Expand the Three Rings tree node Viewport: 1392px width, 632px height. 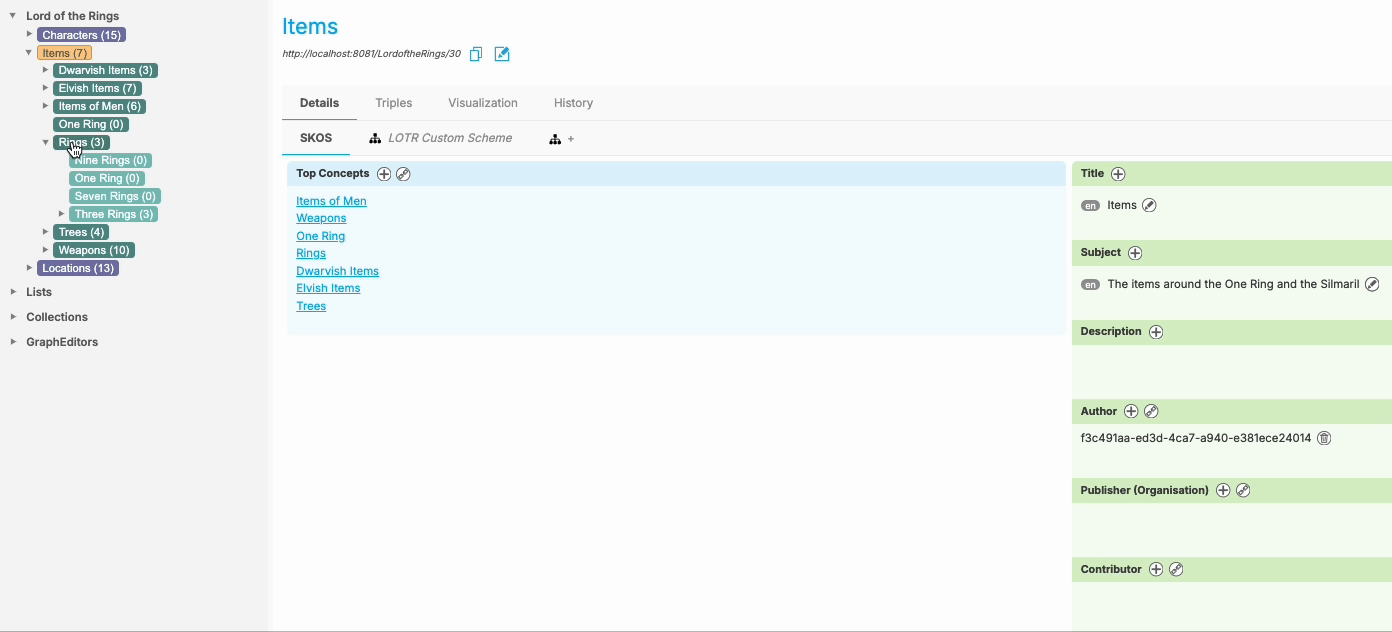pyautogui.click(x=61, y=214)
